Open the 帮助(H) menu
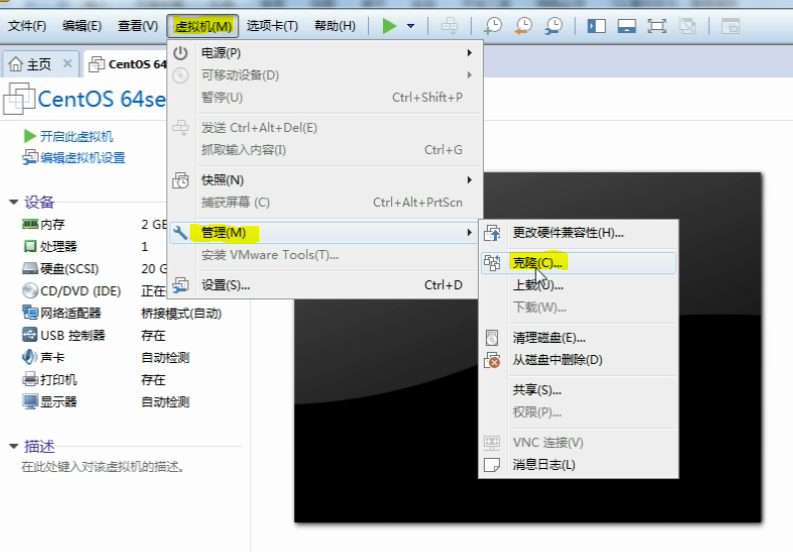Image resolution: width=793 pixels, height=552 pixels. [335, 25]
